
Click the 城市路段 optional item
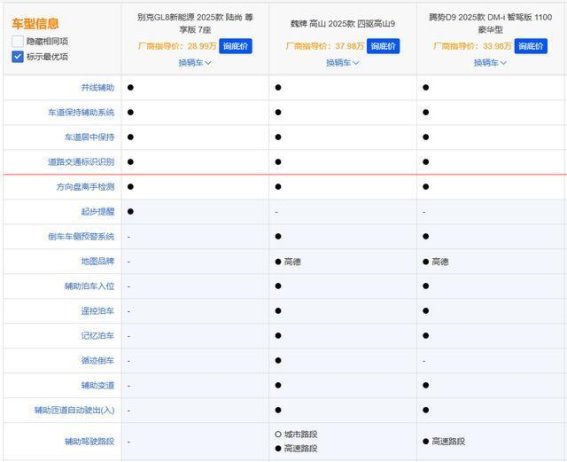(300, 434)
